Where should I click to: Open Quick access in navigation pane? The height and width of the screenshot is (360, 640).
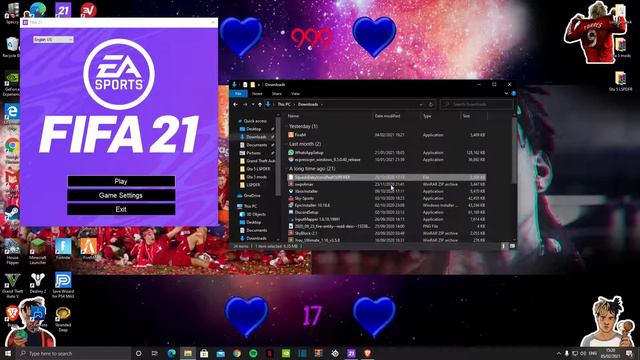[x=255, y=121]
